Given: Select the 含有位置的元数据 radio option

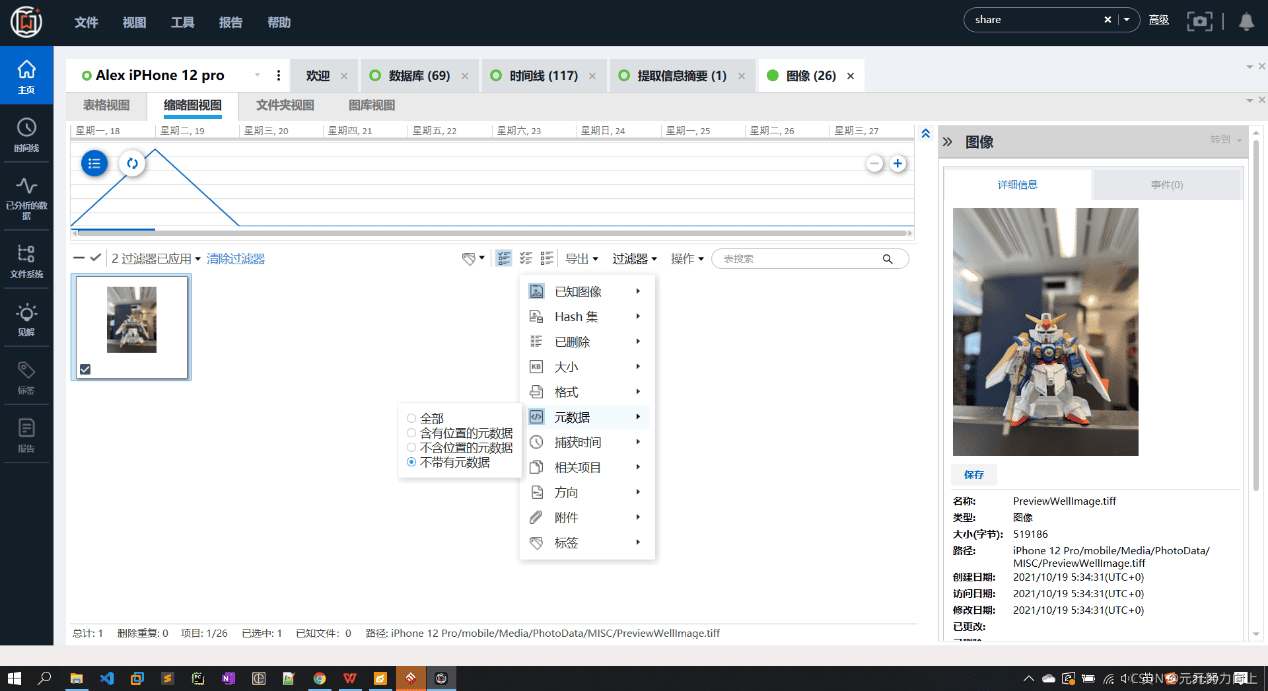Looking at the screenshot, I should point(410,432).
